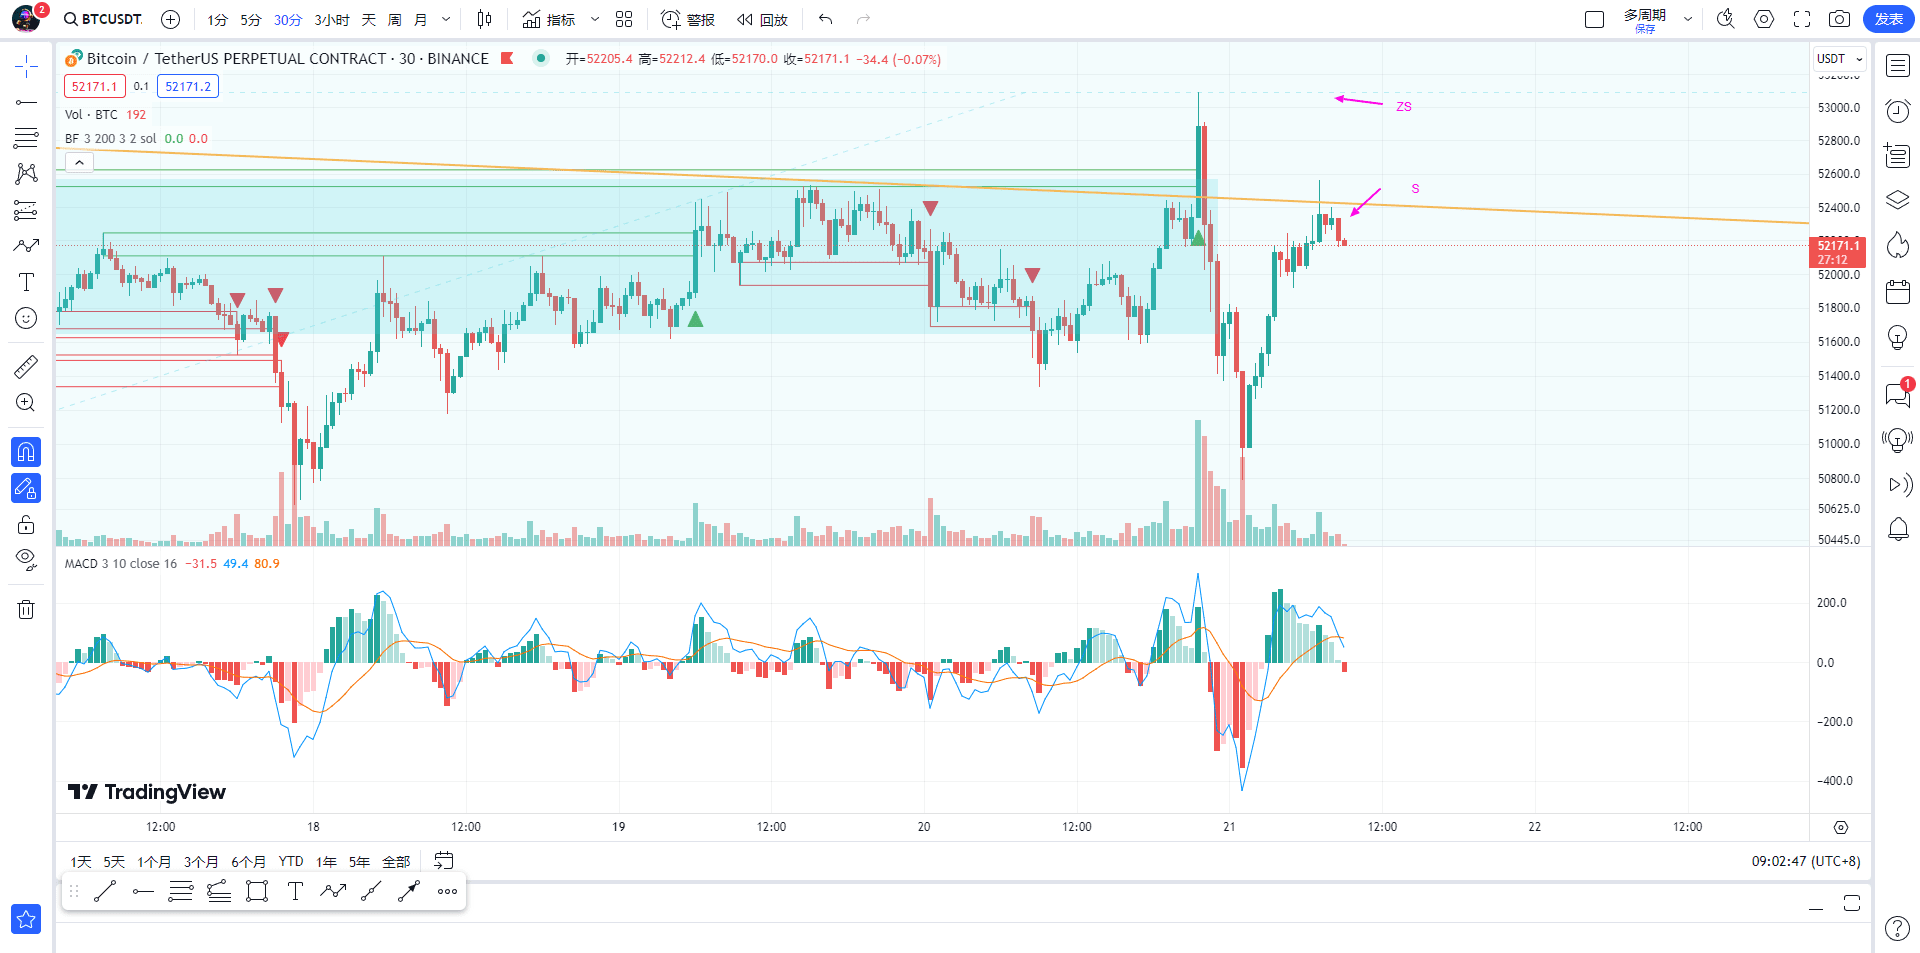Open the Fibonacci retracement tools
This screenshot has height=953, width=1920.
[26, 138]
